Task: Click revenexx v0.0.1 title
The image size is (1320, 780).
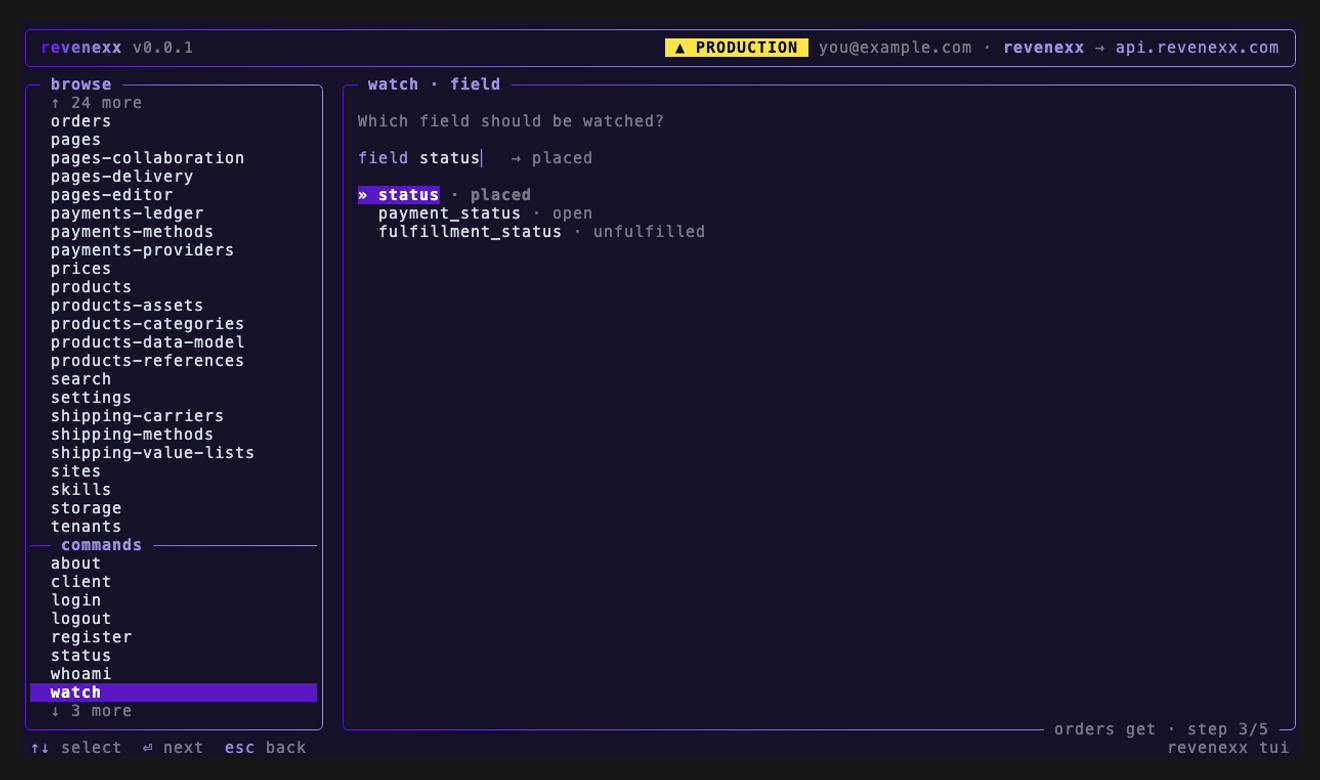Action: click(x=117, y=48)
